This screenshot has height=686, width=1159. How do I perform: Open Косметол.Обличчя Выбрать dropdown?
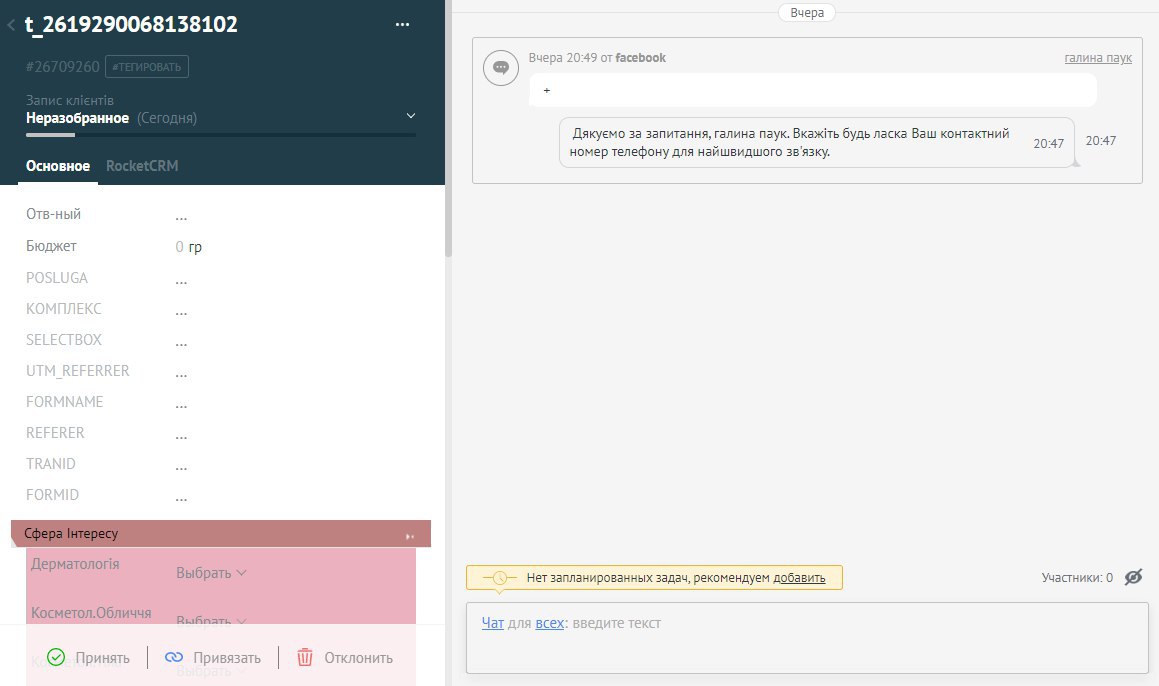click(x=211, y=622)
